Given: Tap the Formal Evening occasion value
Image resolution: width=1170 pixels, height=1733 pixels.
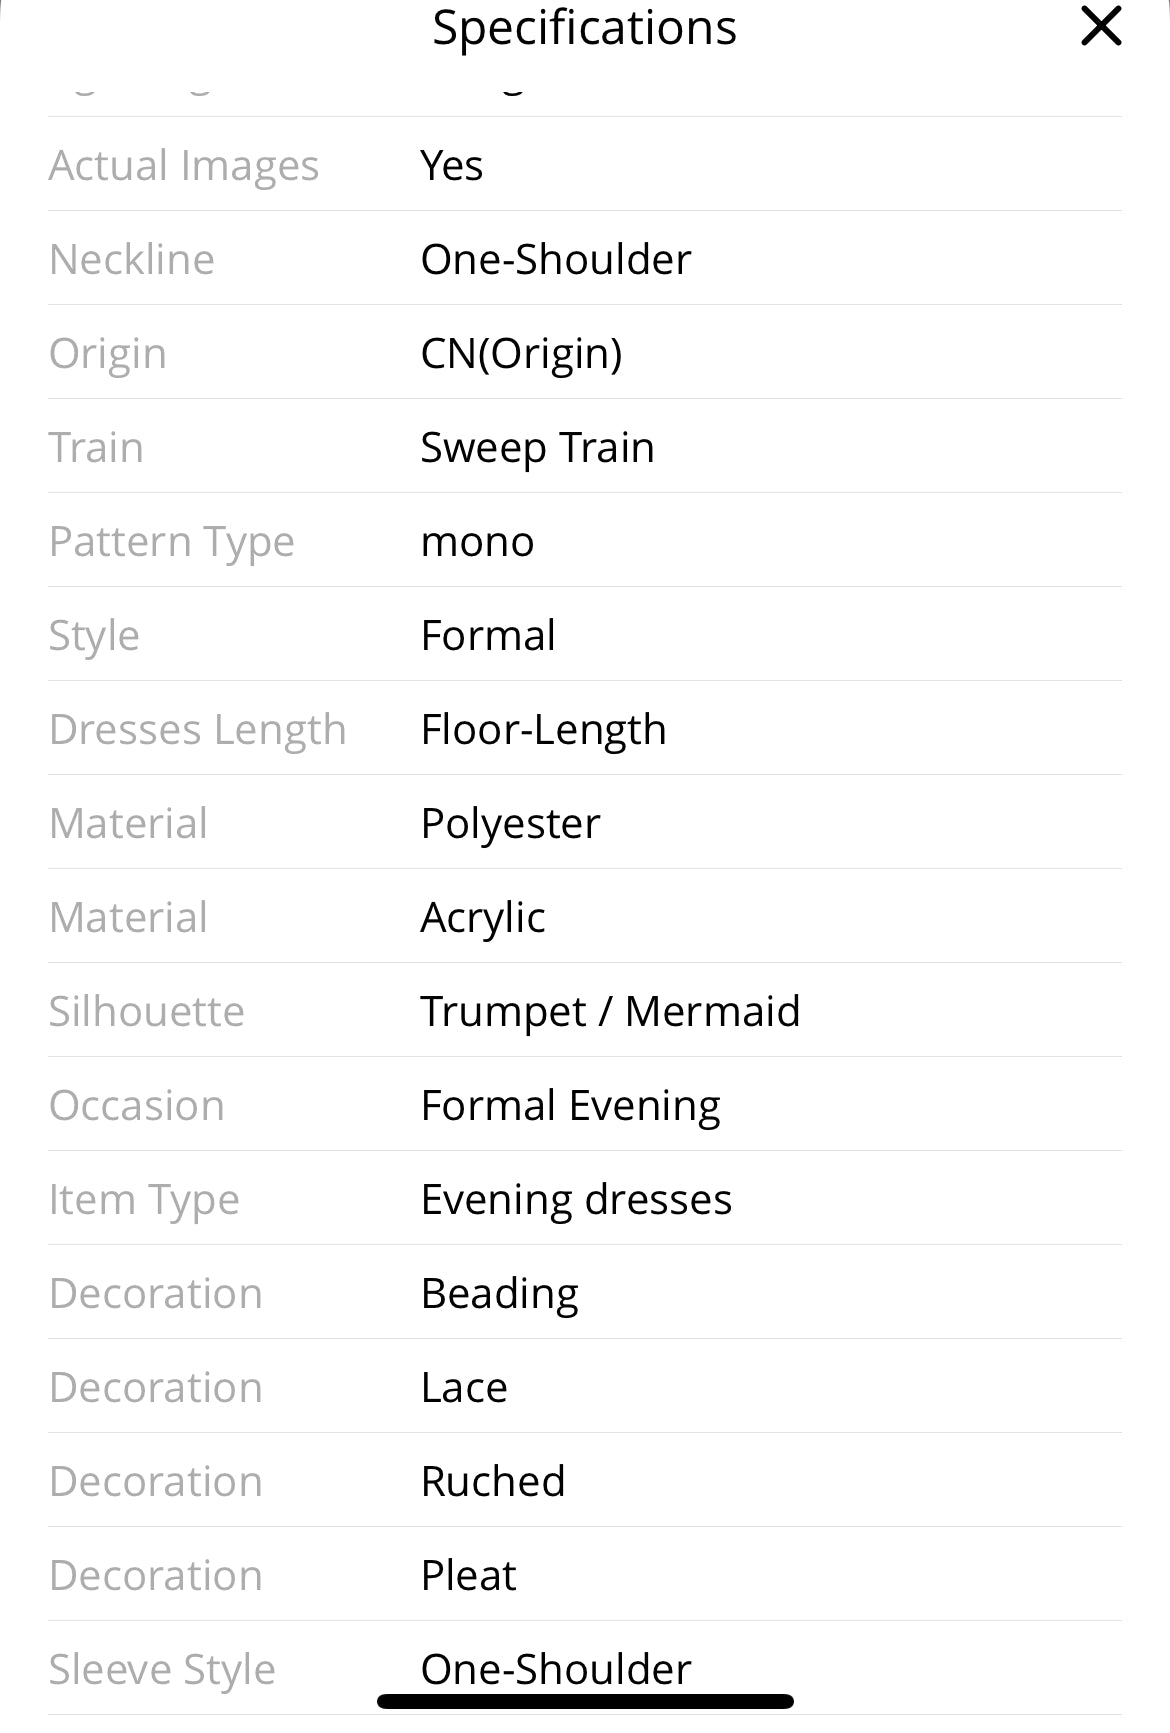Looking at the screenshot, I should pyautogui.click(x=570, y=1106).
